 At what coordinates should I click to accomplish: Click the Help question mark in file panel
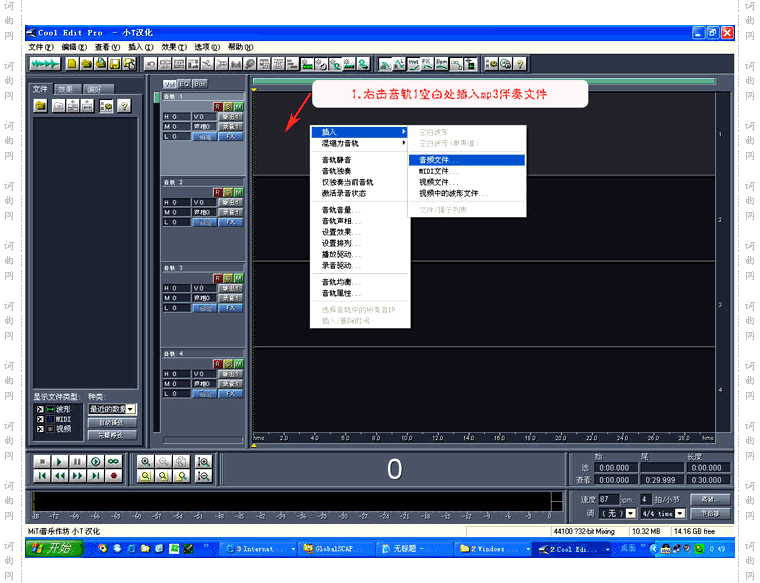click(124, 106)
